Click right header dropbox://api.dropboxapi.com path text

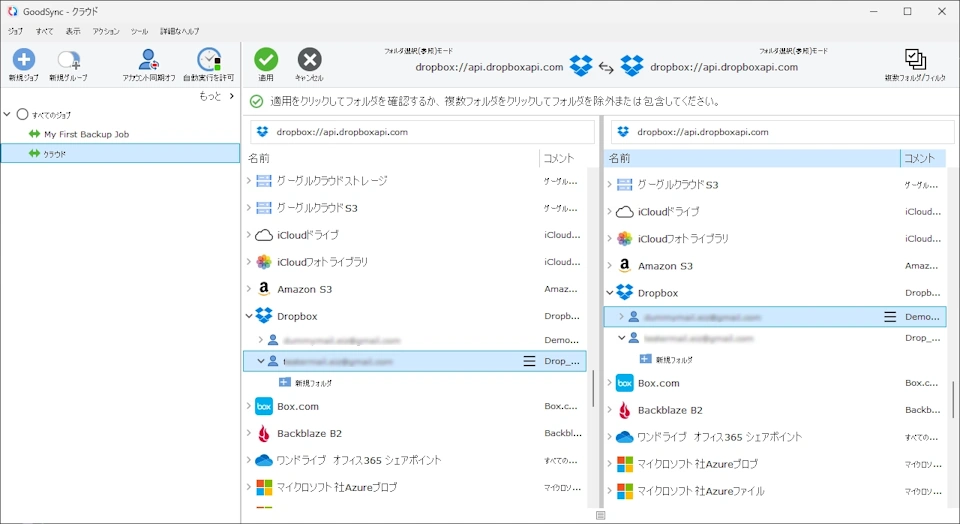pos(724,67)
